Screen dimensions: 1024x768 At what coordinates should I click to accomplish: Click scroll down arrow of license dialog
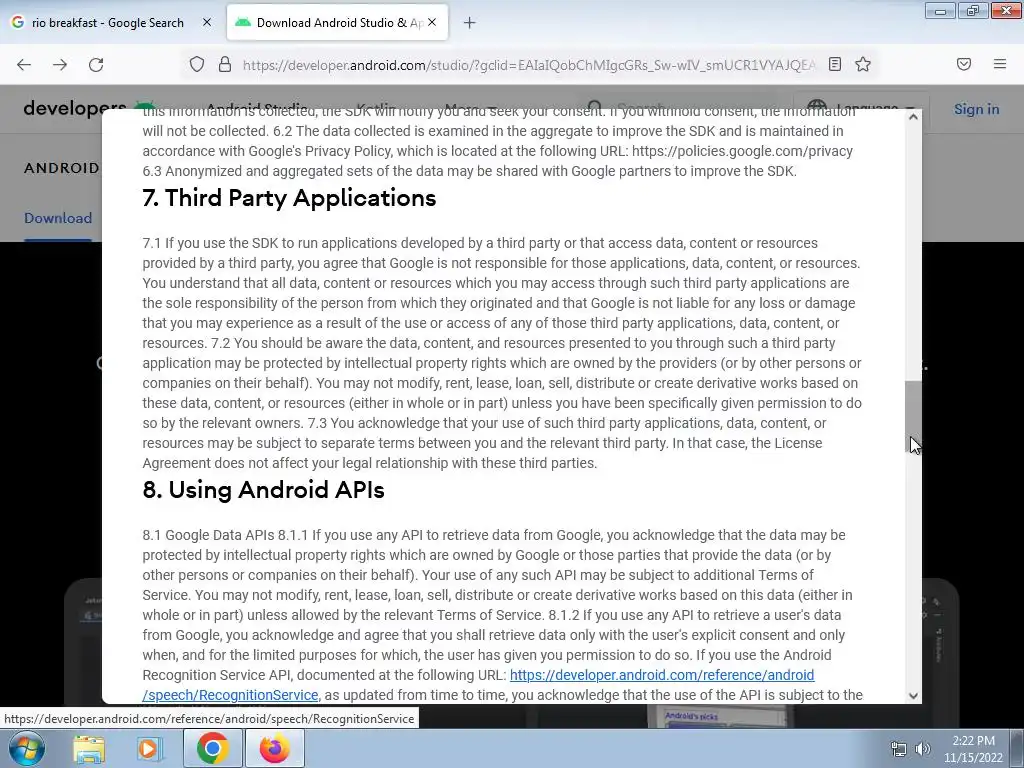tap(913, 696)
